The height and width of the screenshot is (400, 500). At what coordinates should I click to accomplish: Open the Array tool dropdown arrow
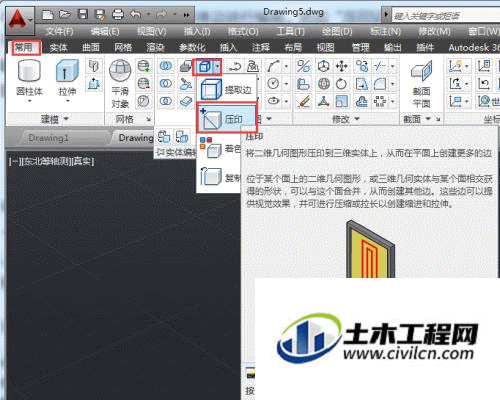pyautogui.click(x=393, y=101)
